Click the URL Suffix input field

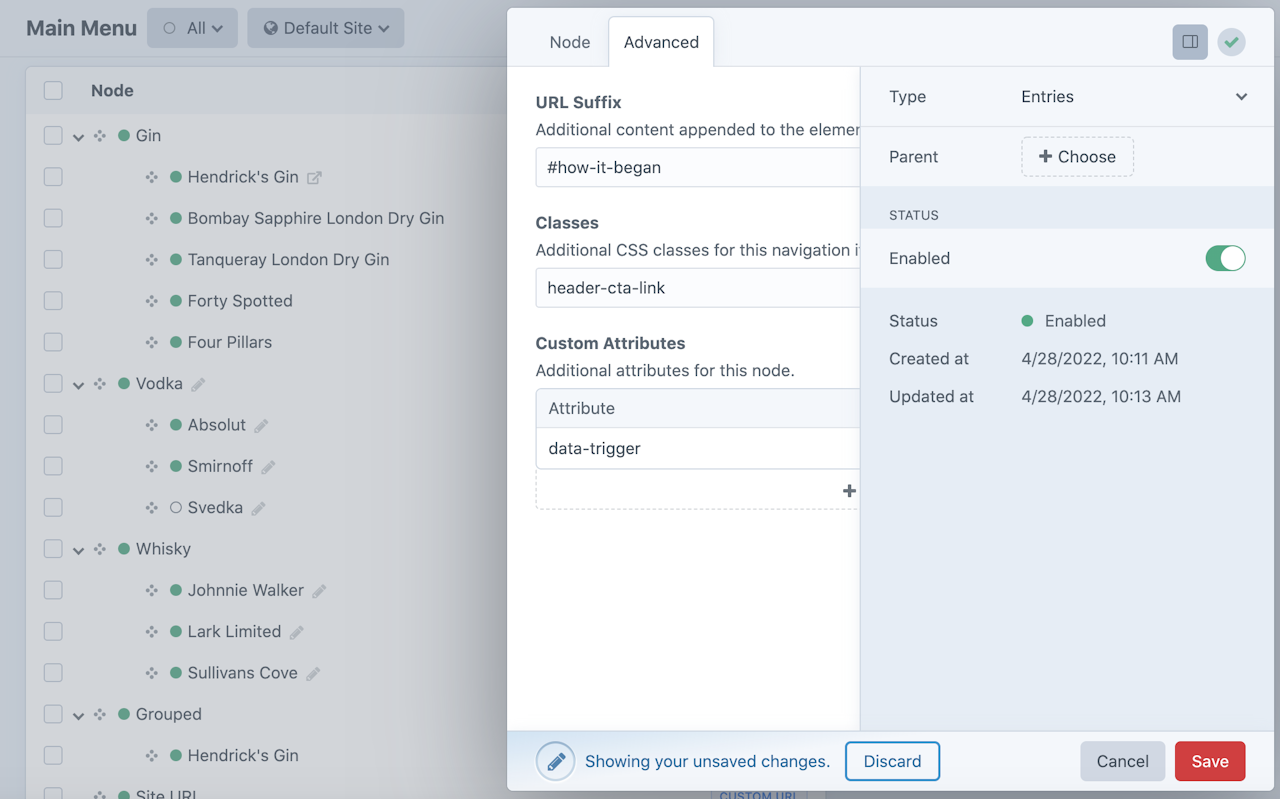698,168
